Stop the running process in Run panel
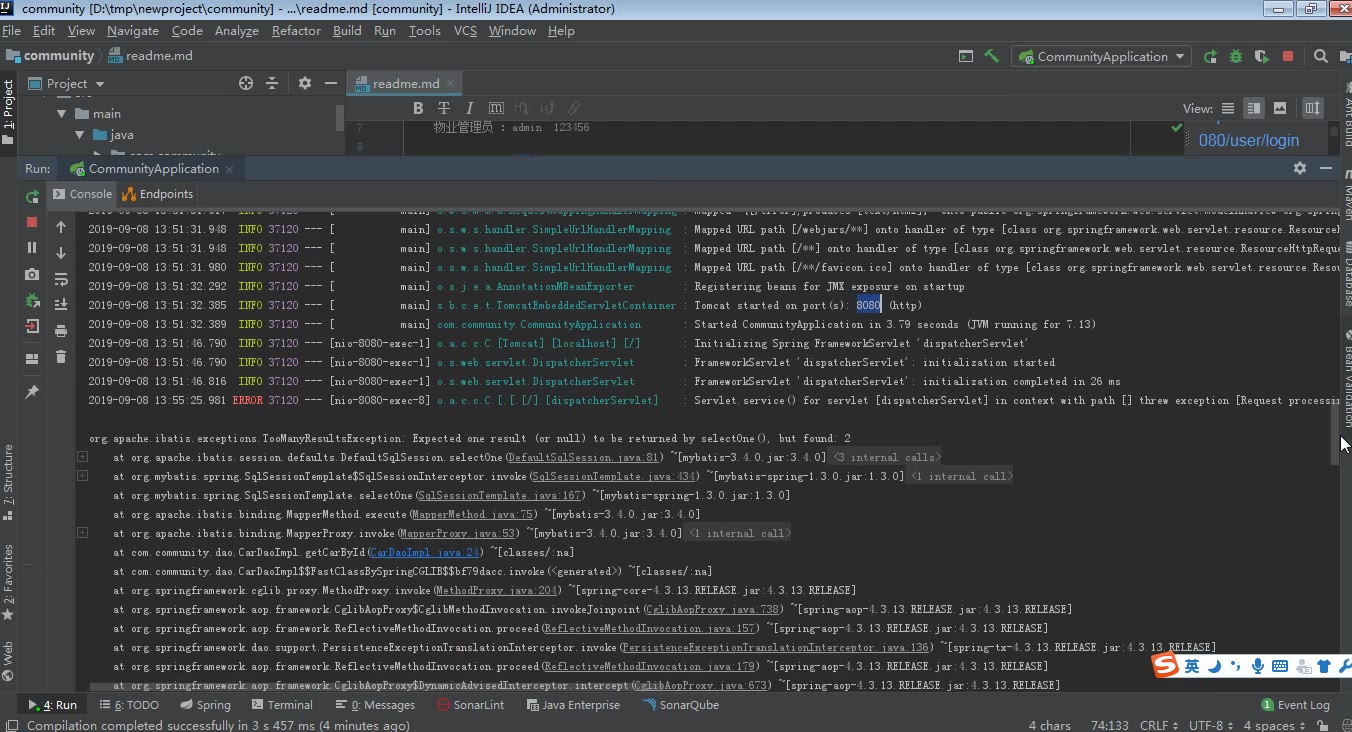This screenshot has width=1352, height=732. point(32,222)
